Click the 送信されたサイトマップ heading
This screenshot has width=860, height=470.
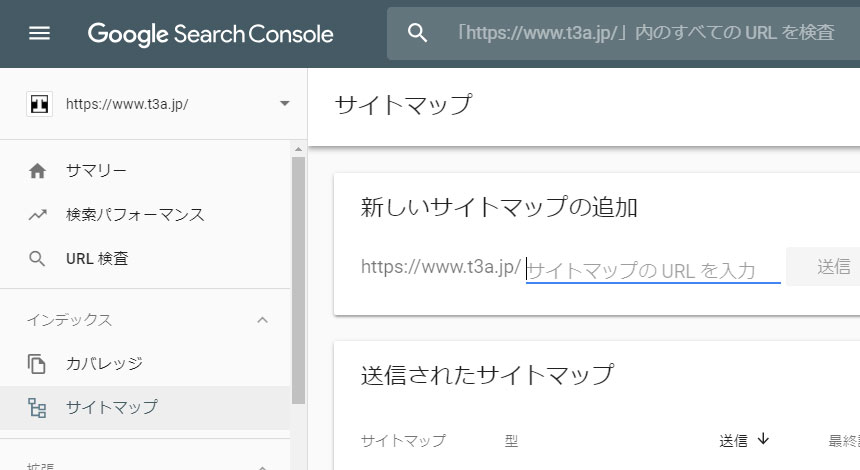coord(488,375)
